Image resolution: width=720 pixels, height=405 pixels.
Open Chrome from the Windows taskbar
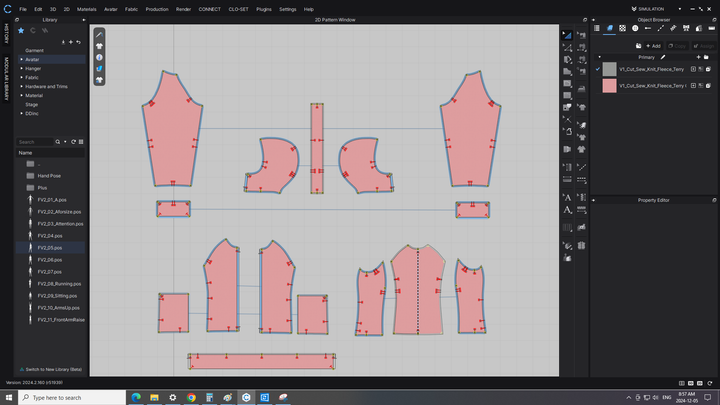coord(191,397)
